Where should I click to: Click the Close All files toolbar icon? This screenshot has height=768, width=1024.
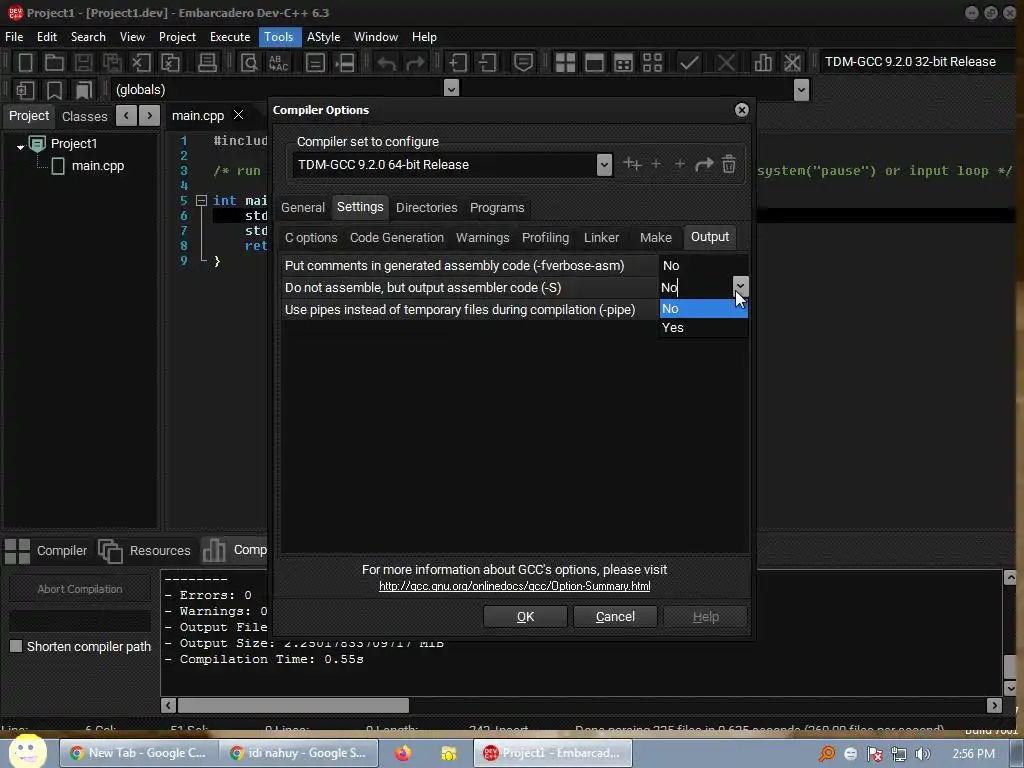(x=170, y=62)
